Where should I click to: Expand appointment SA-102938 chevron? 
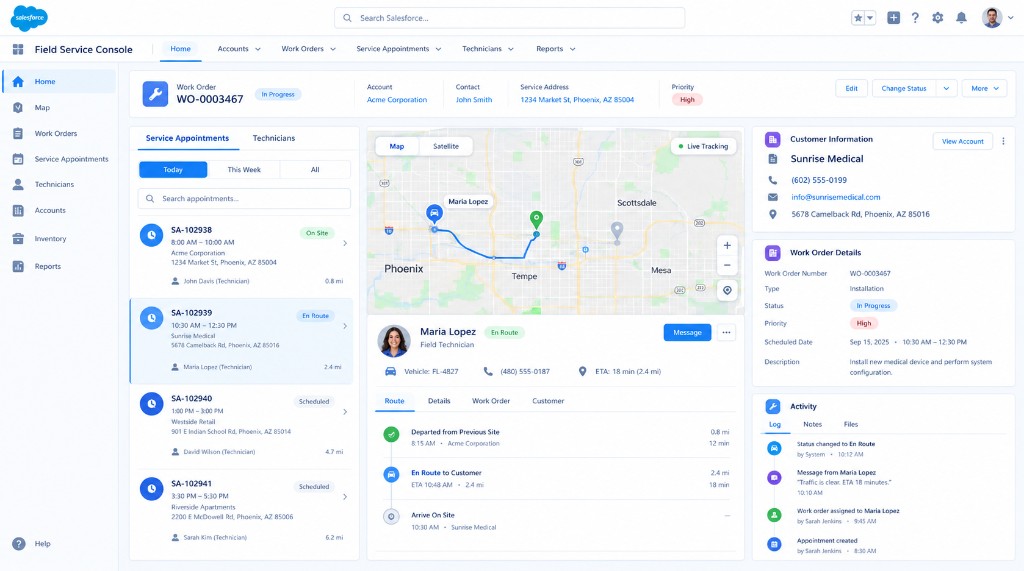pos(345,243)
